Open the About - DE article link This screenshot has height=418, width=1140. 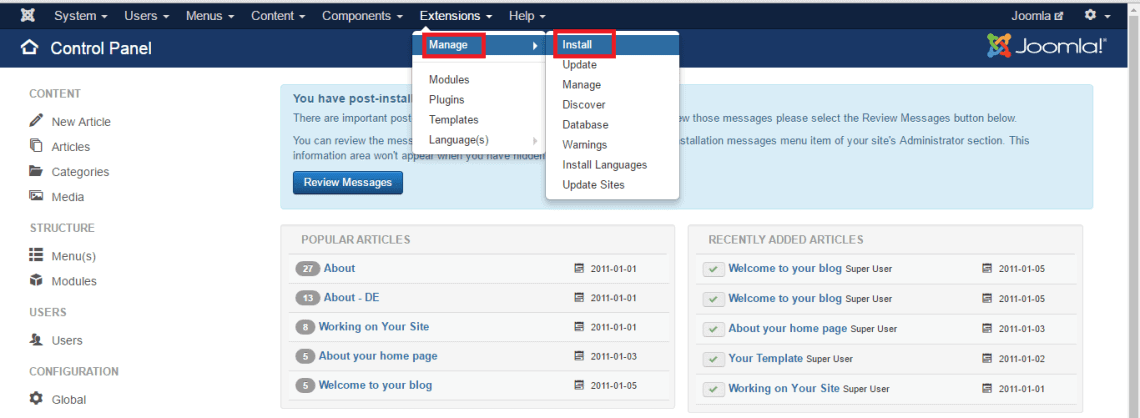click(x=351, y=297)
